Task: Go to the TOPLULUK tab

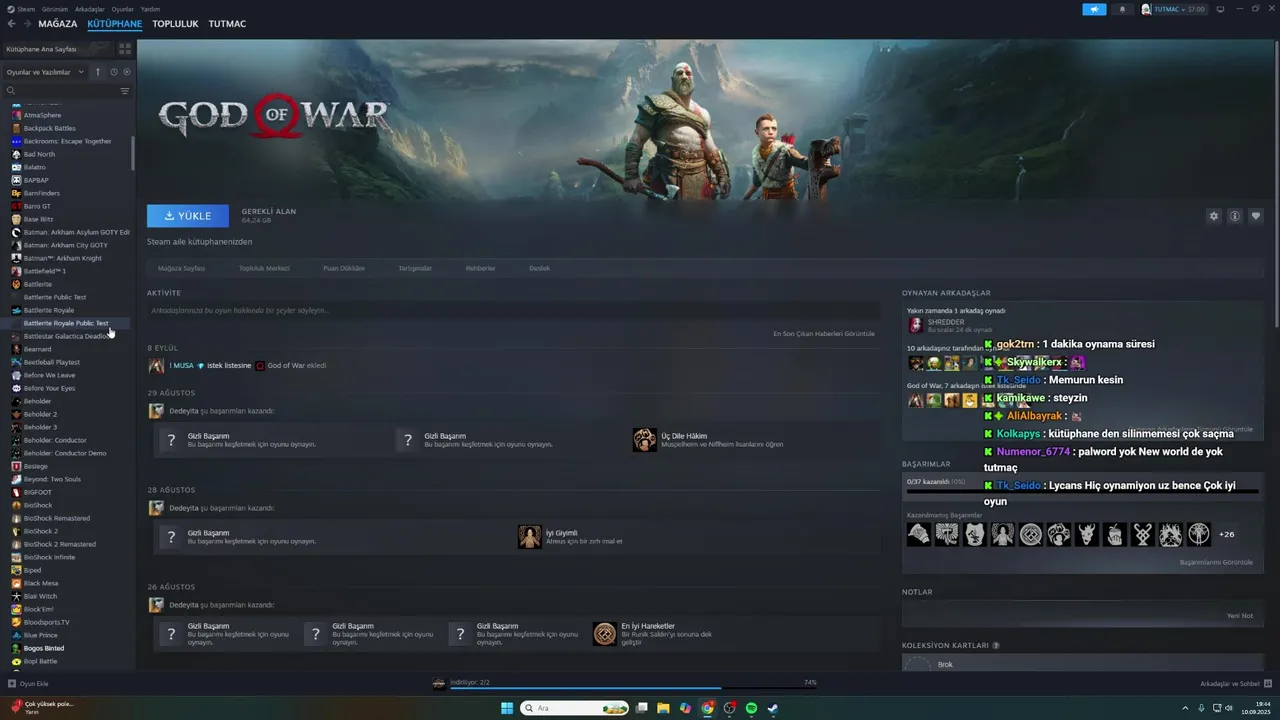Action: pos(175,24)
